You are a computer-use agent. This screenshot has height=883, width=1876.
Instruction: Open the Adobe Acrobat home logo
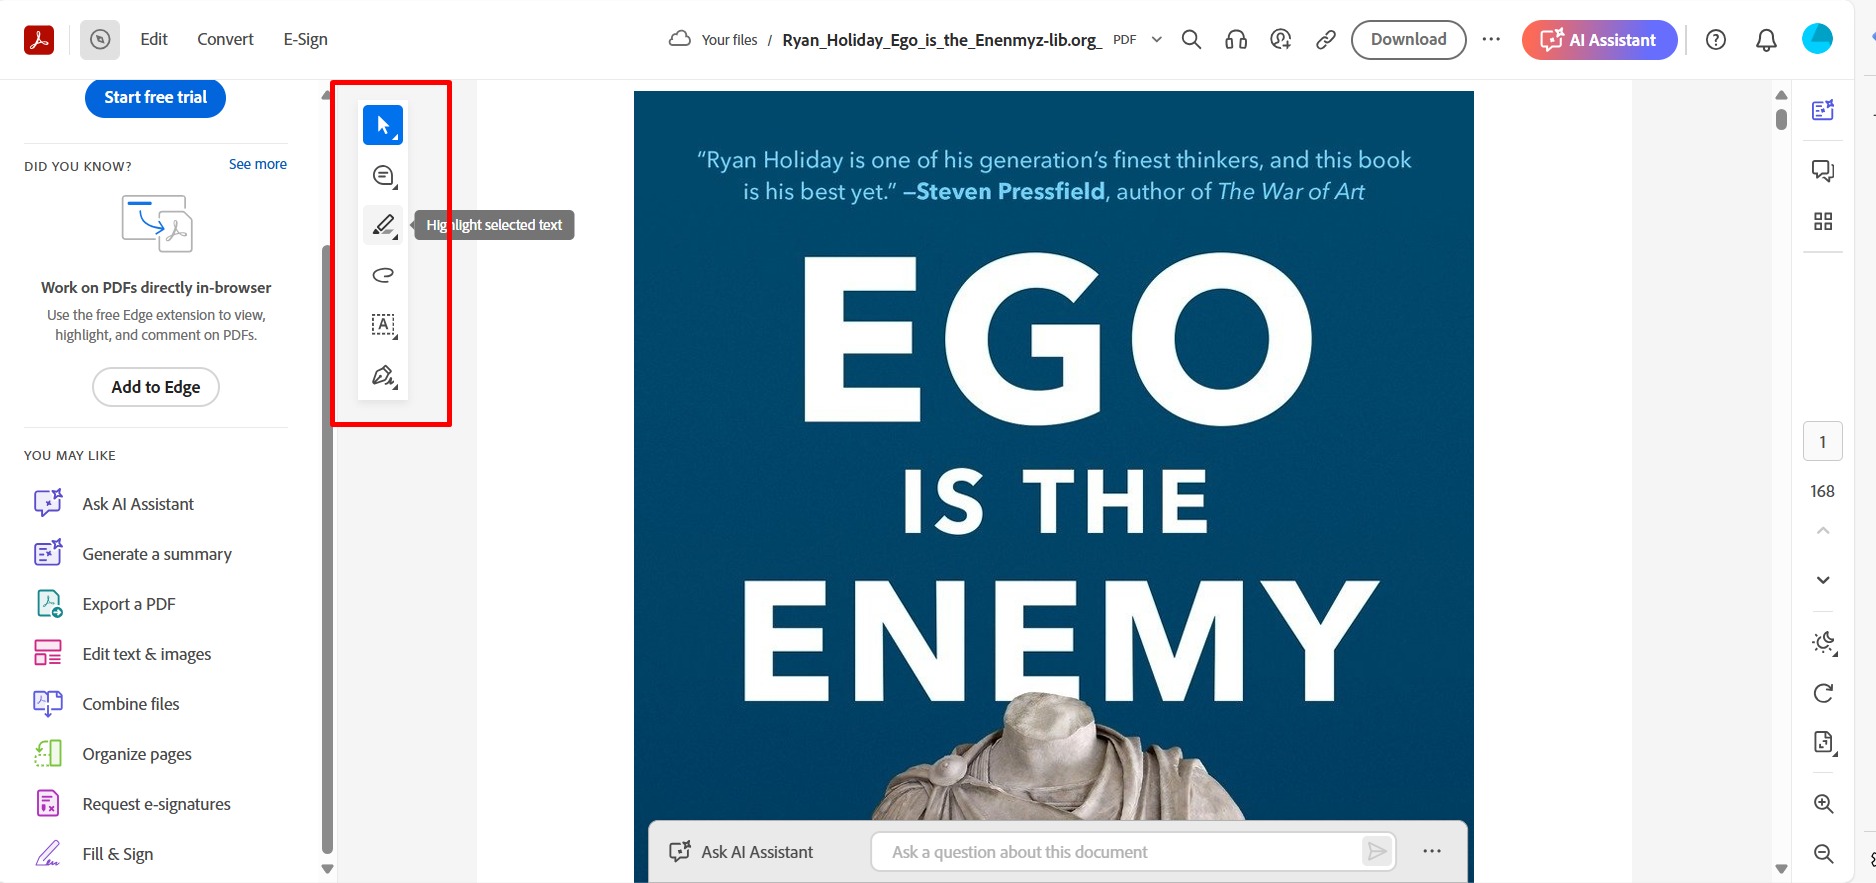coord(39,40)
